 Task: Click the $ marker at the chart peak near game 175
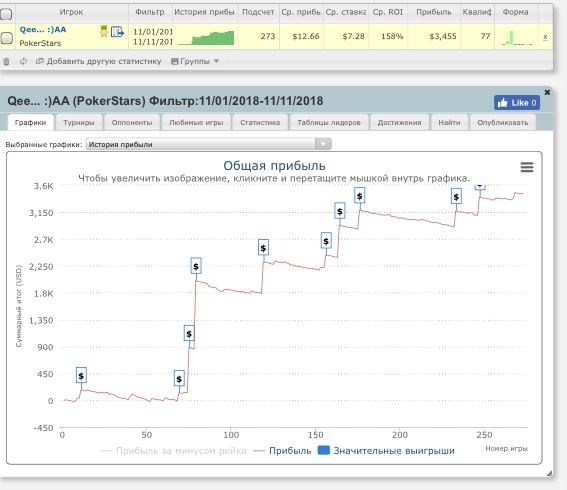359,196
